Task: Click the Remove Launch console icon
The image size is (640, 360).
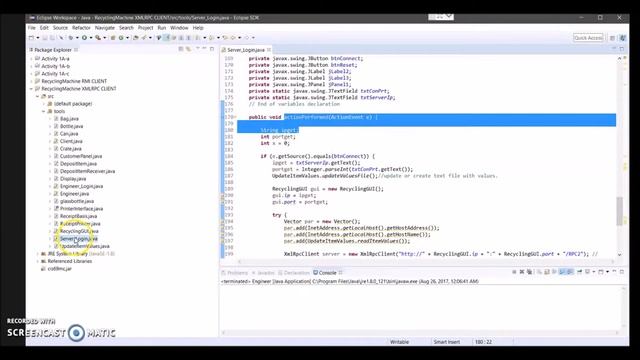Action: tap(522, 272)
